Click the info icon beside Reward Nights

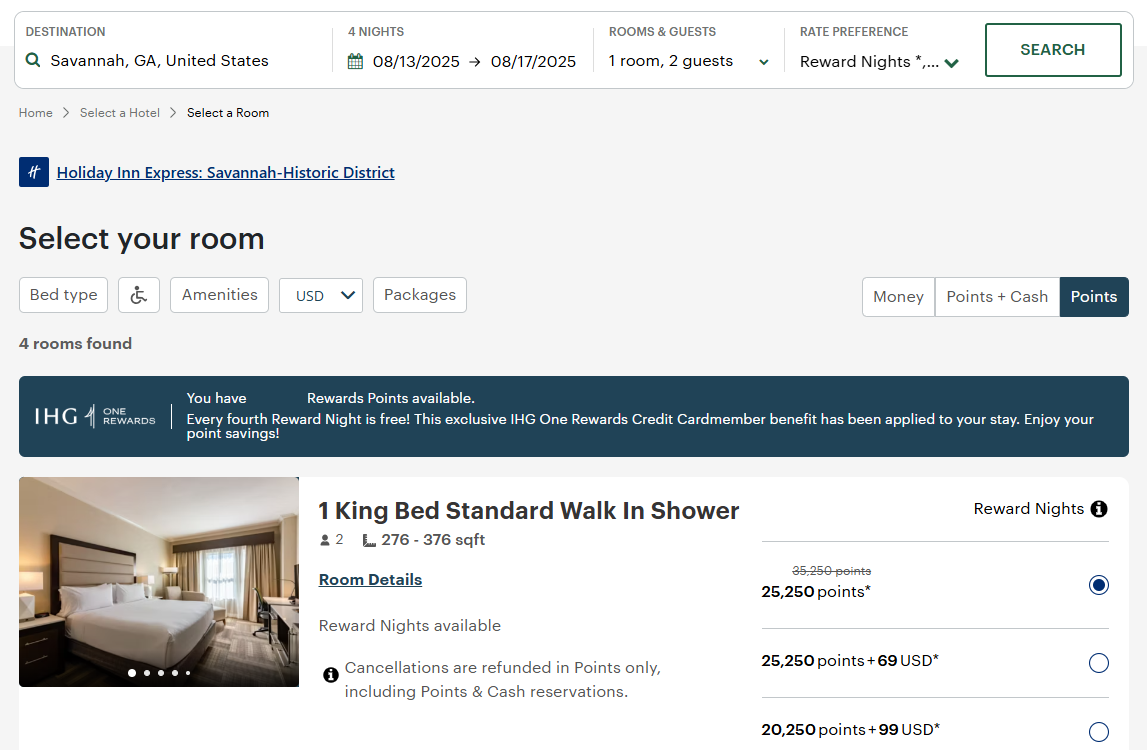[1100, 508]
